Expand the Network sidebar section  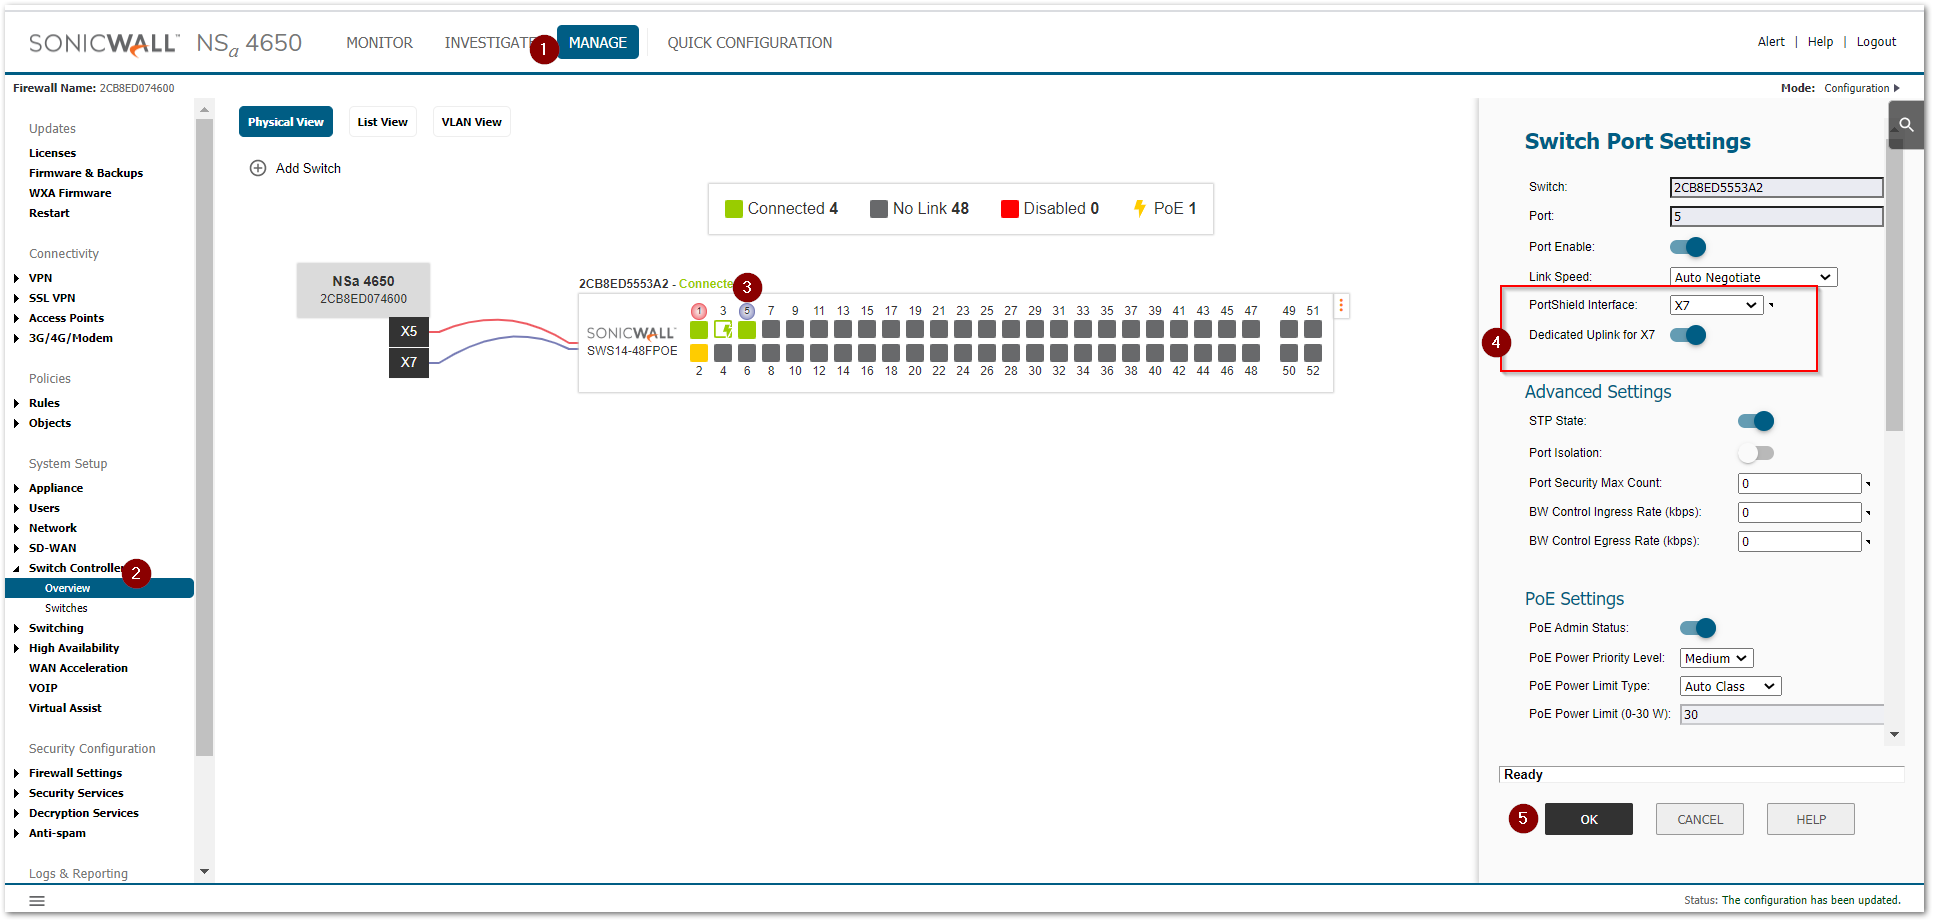coord(17,528)
